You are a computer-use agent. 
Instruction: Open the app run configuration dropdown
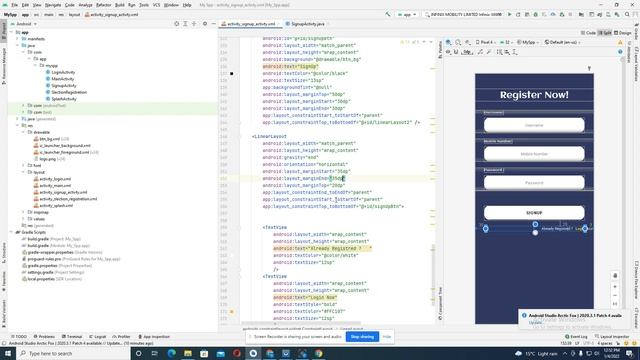click(x=407, y=14)
